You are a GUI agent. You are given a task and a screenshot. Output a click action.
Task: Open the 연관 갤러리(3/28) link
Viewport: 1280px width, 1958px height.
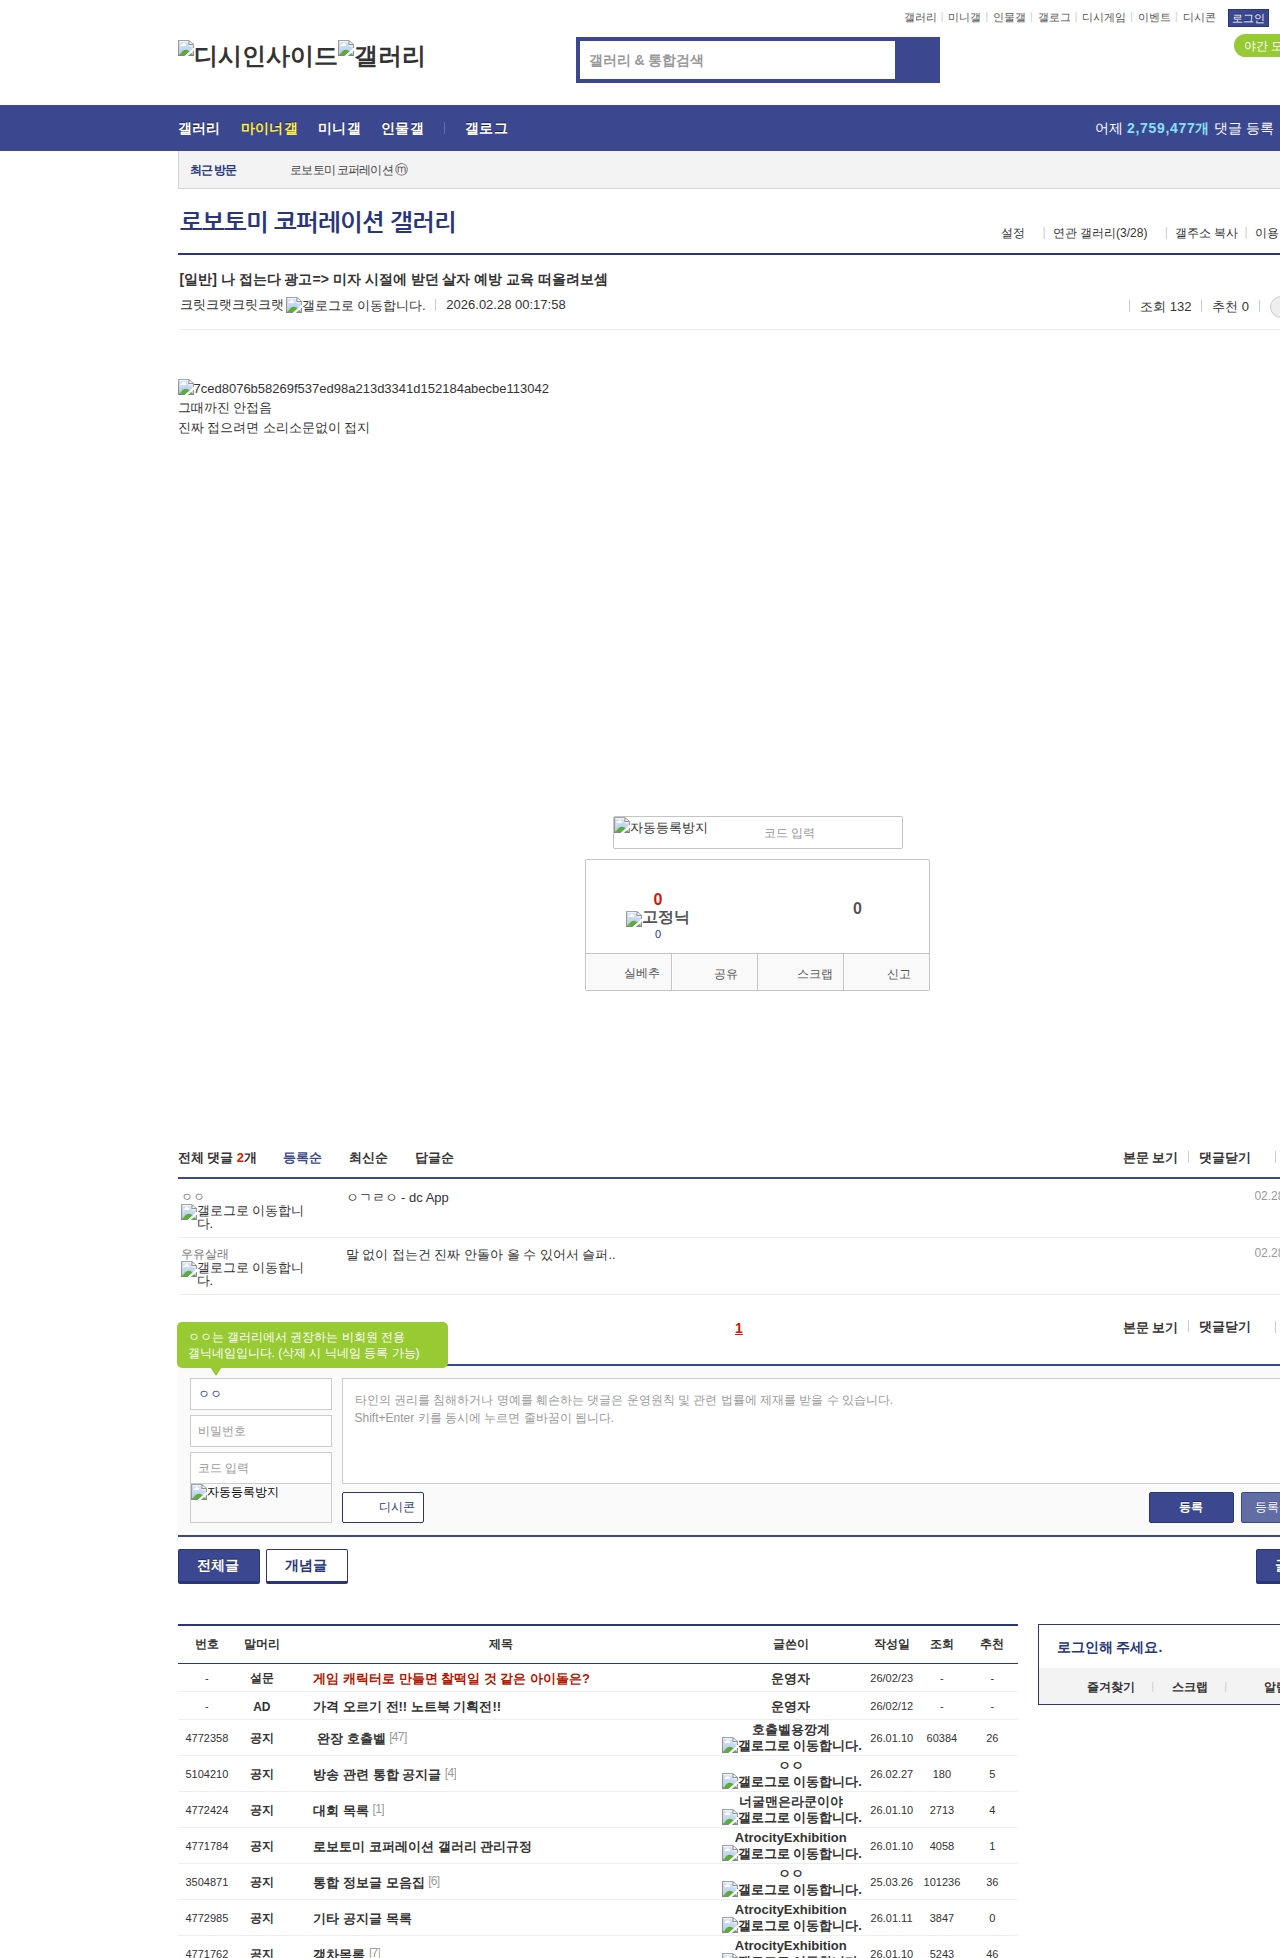[1100, 233]
